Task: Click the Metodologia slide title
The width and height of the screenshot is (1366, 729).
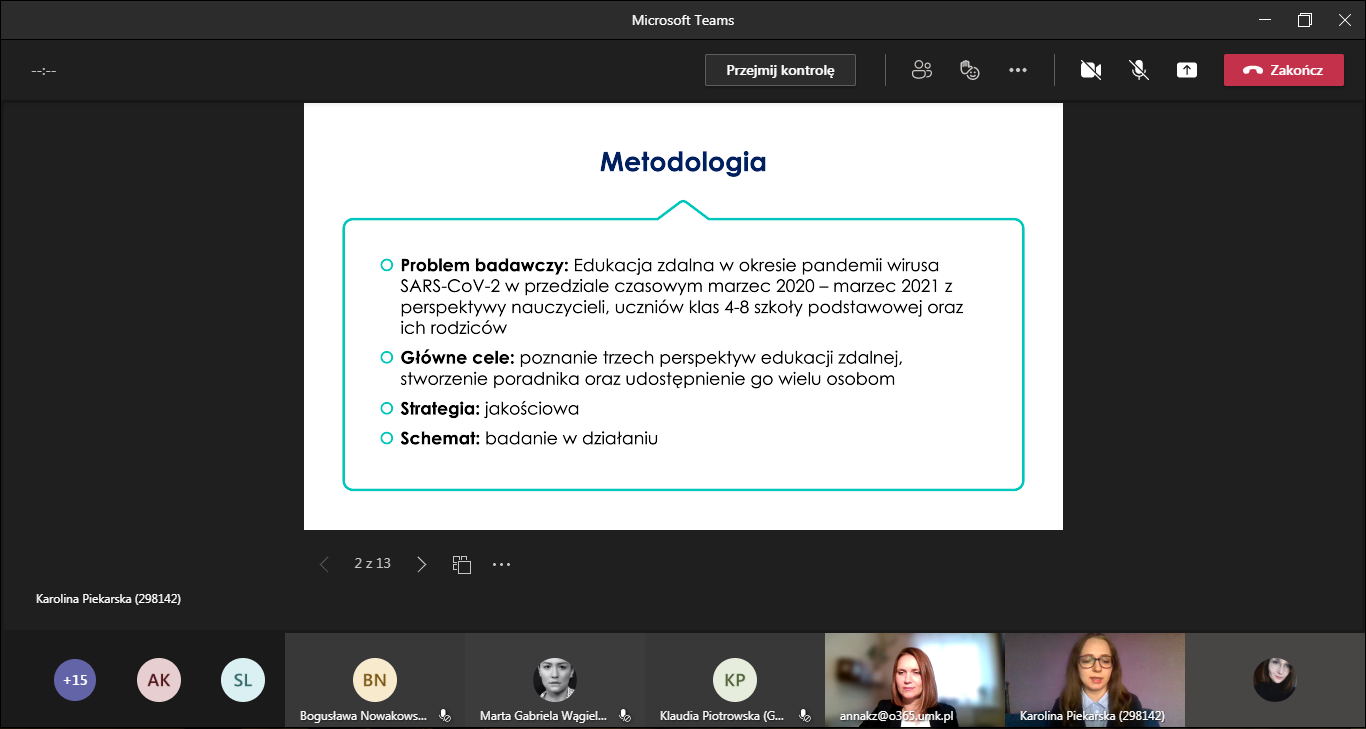Action: pos(683,162)
